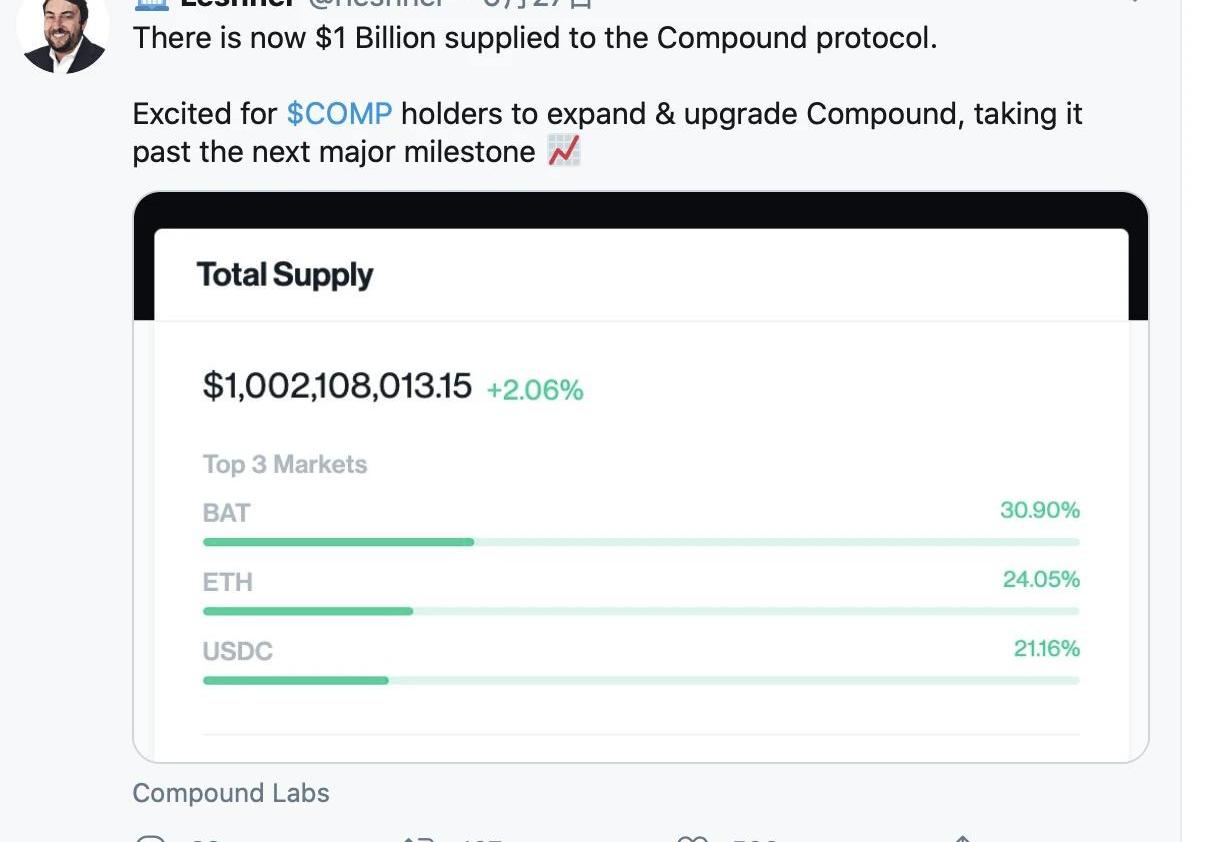Click the red chart emoji
This screenshot has height=842, width=1226.
[x=564, y=152]
